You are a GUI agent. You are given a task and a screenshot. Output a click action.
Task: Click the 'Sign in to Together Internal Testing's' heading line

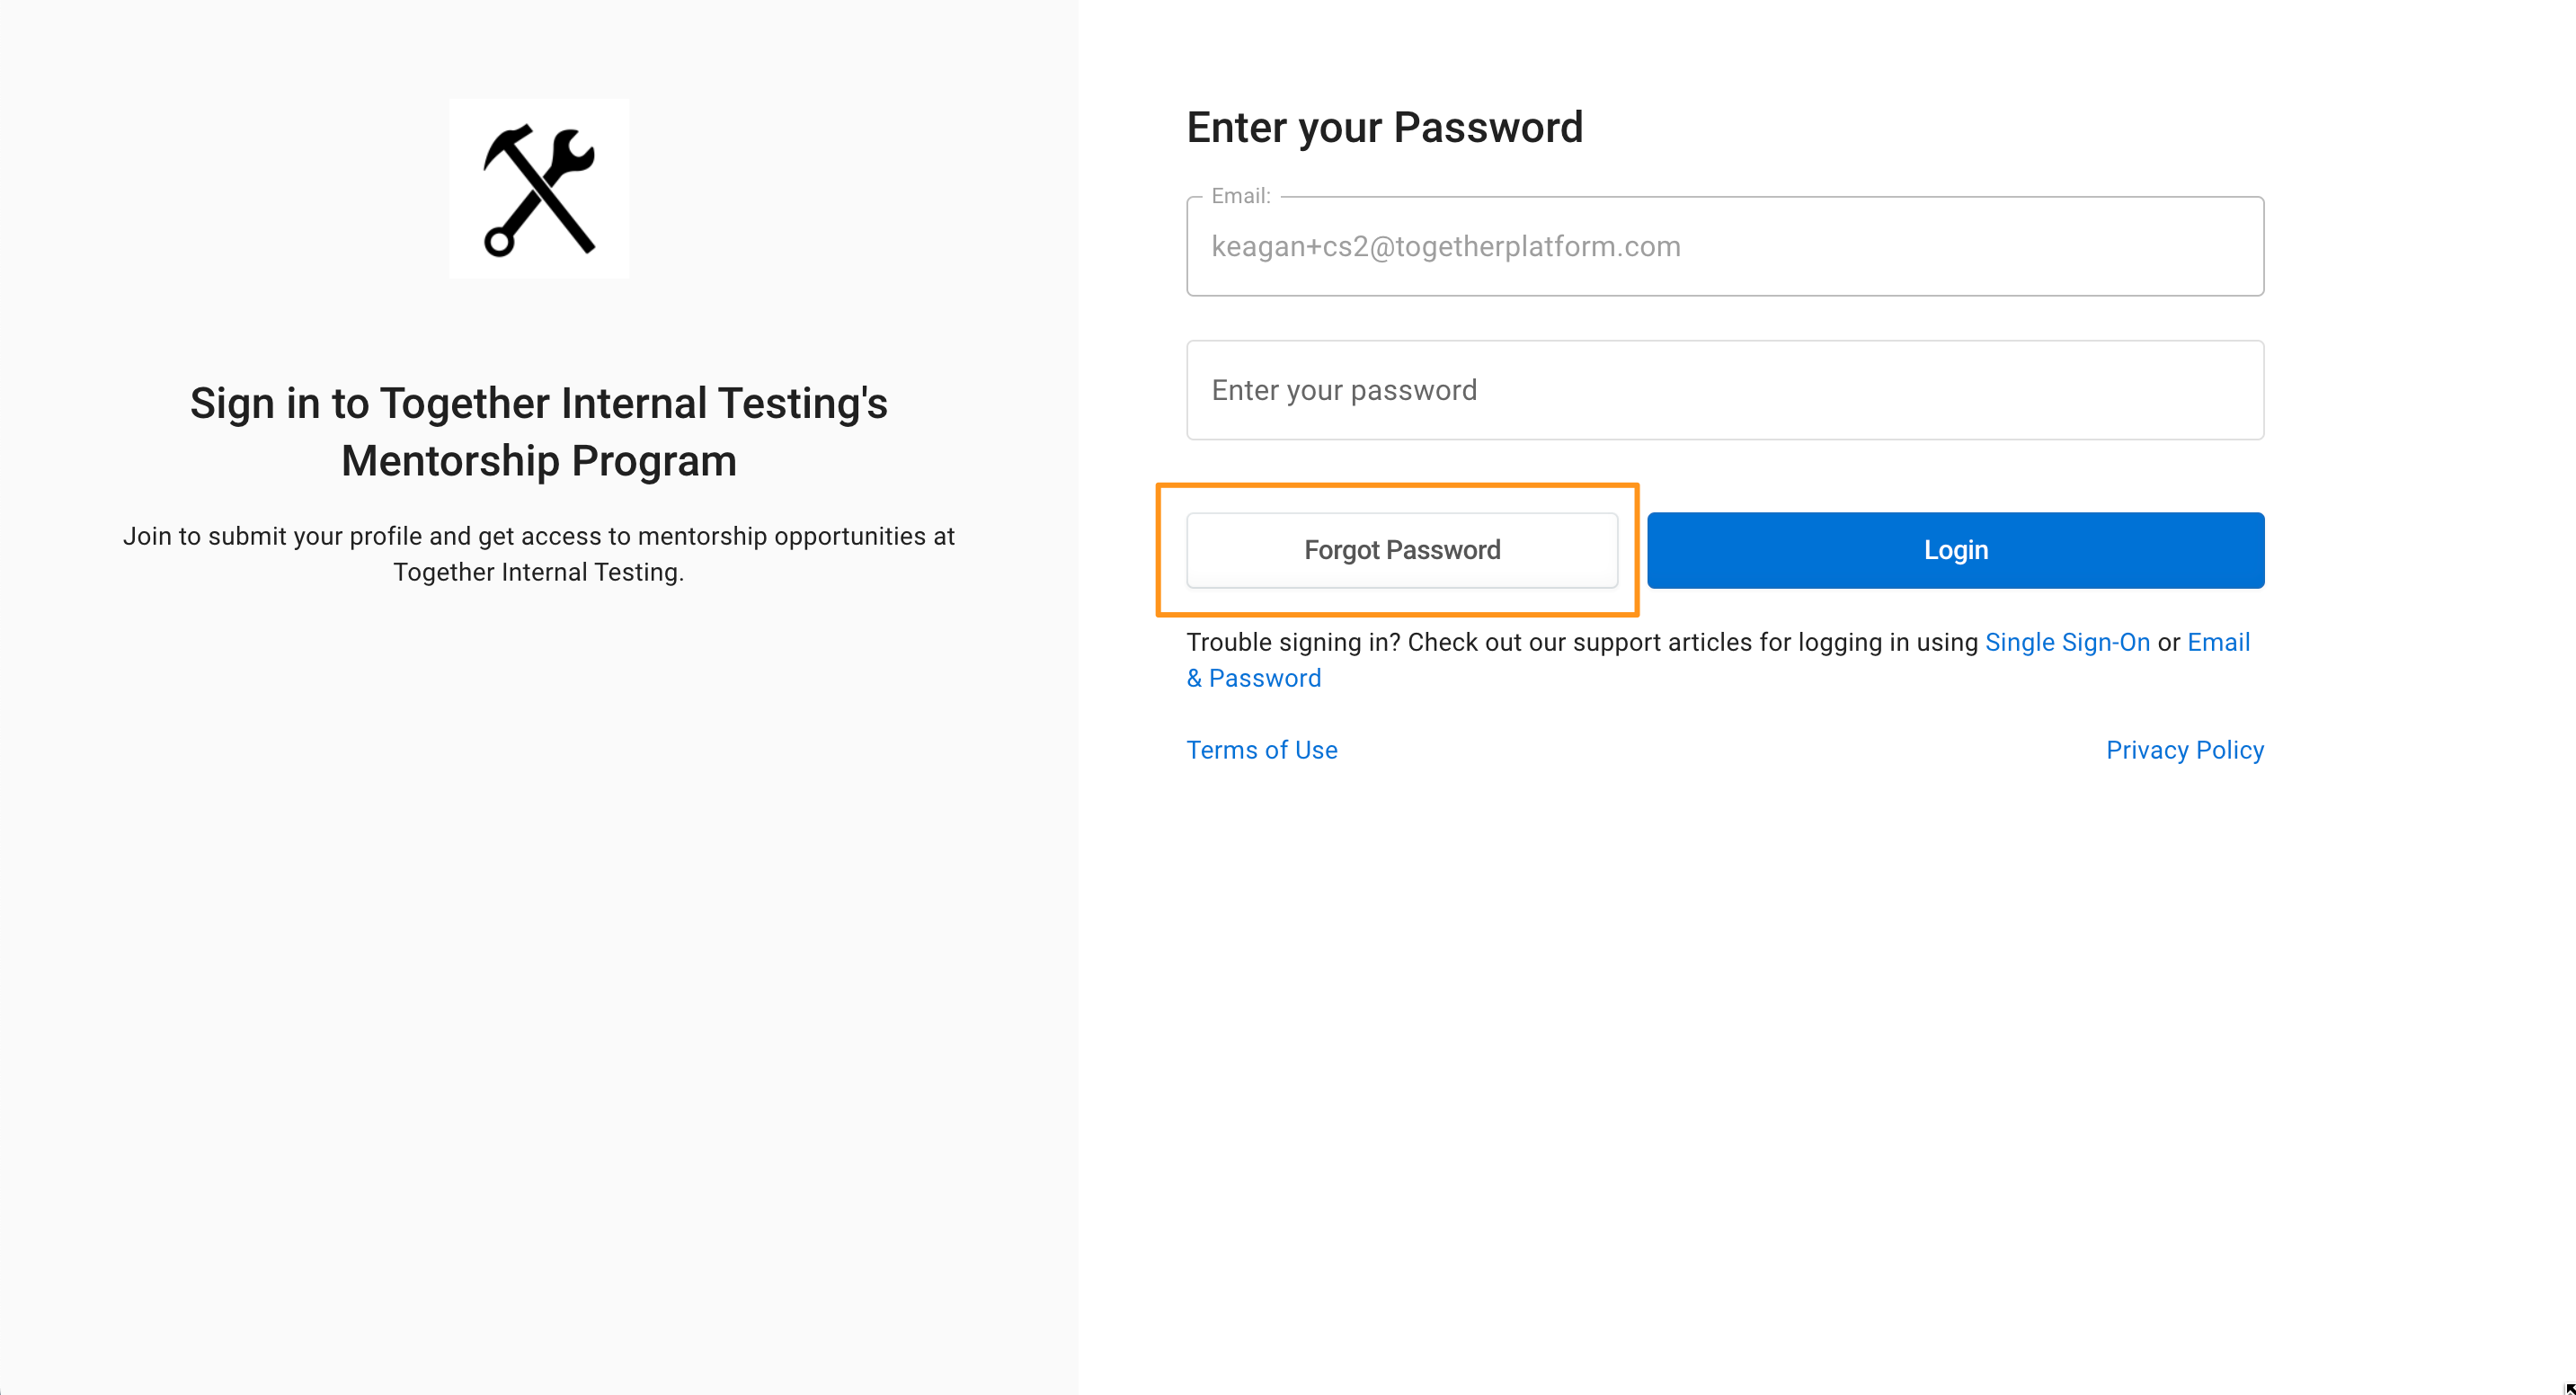(539, 403)
